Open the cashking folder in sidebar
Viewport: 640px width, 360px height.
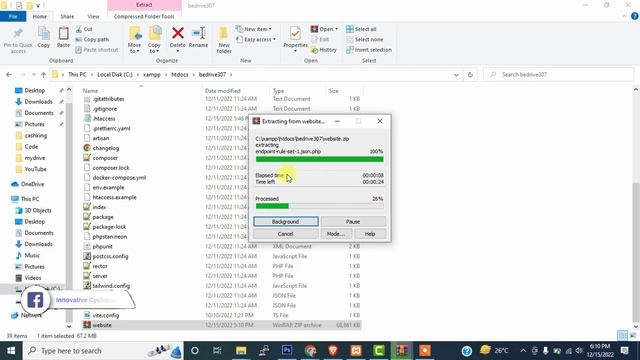coord(36,136)
